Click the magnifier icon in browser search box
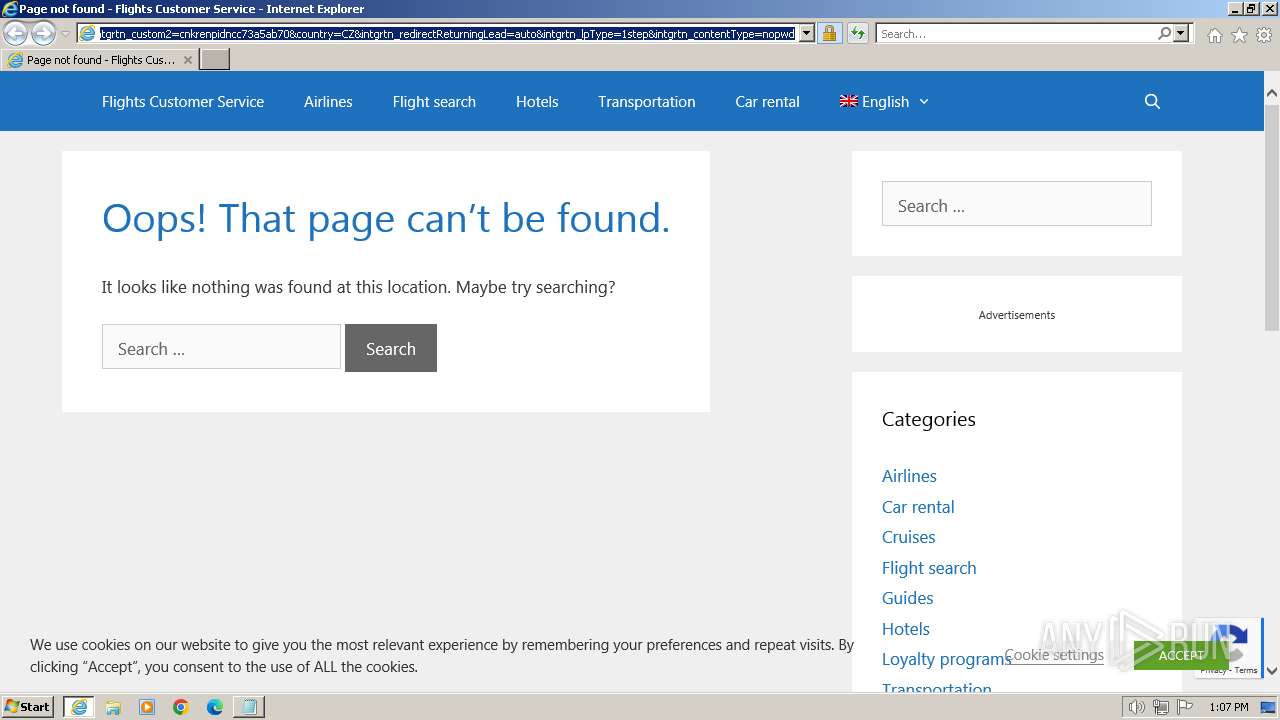This screenshot has width=1280, height=720. [x=1164, y=34]
